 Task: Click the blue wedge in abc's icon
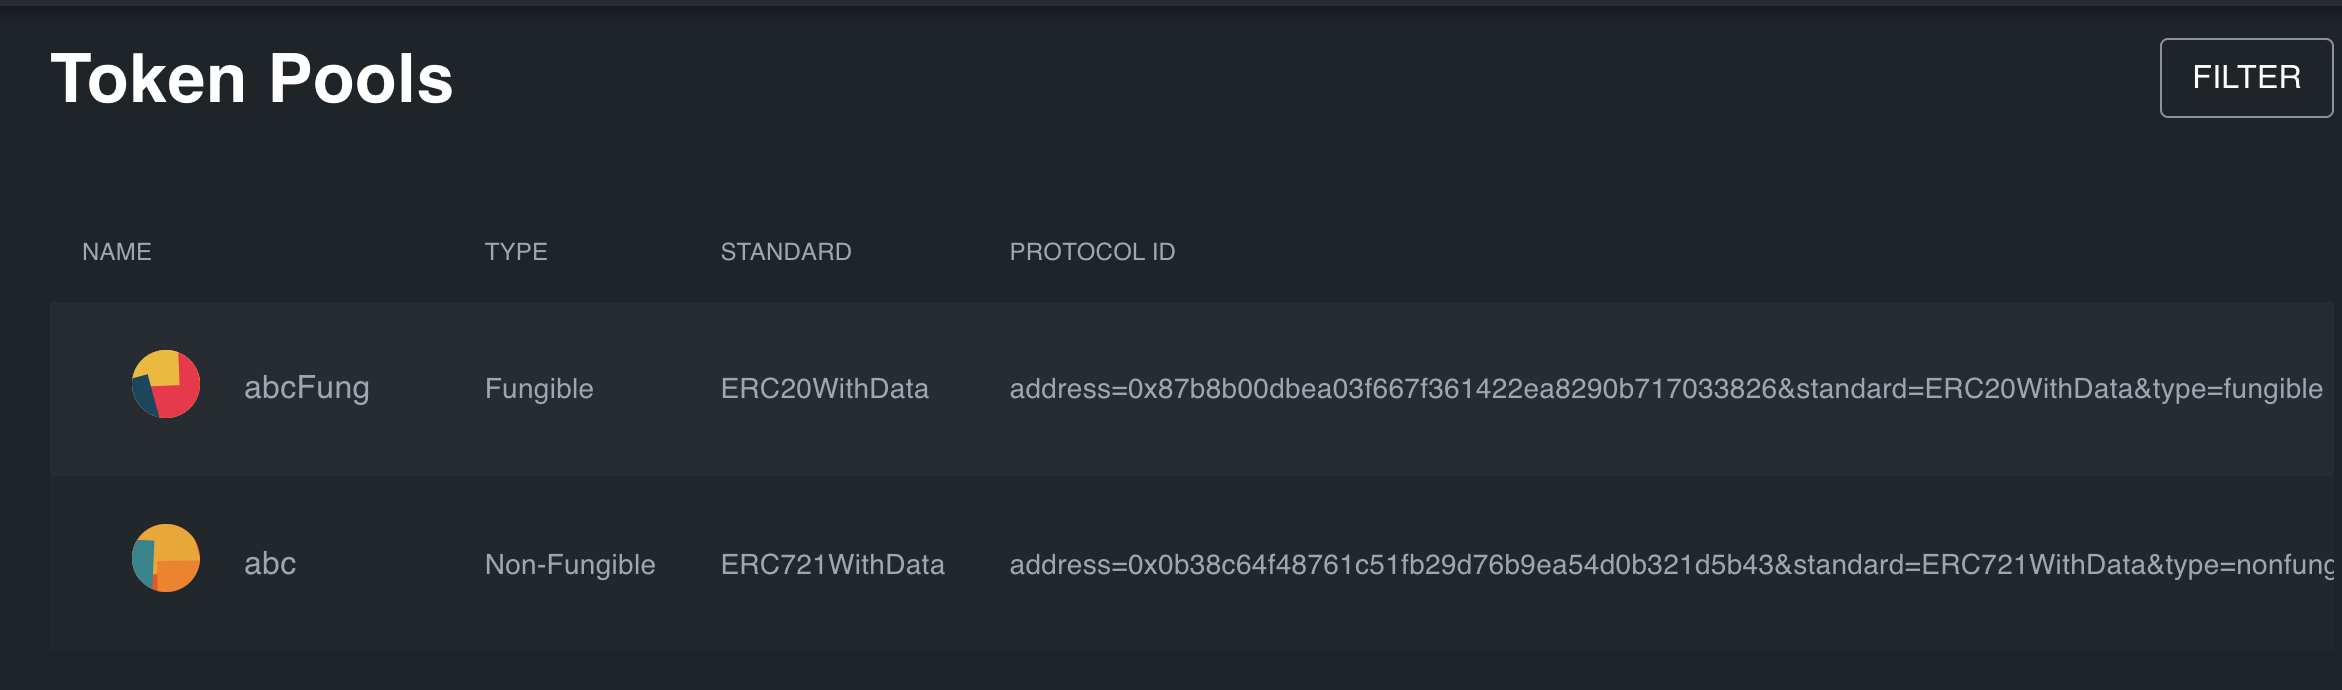[145, 565]
